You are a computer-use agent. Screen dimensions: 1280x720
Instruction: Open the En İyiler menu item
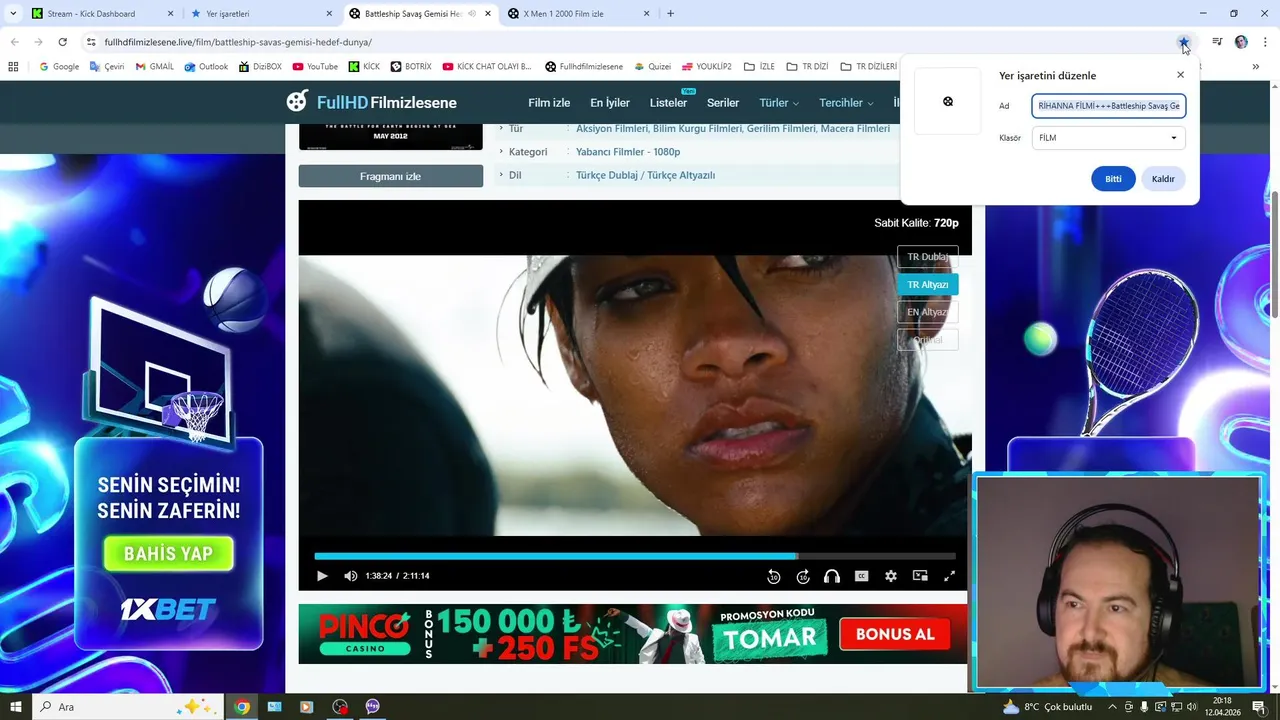(x=610, y=103)
